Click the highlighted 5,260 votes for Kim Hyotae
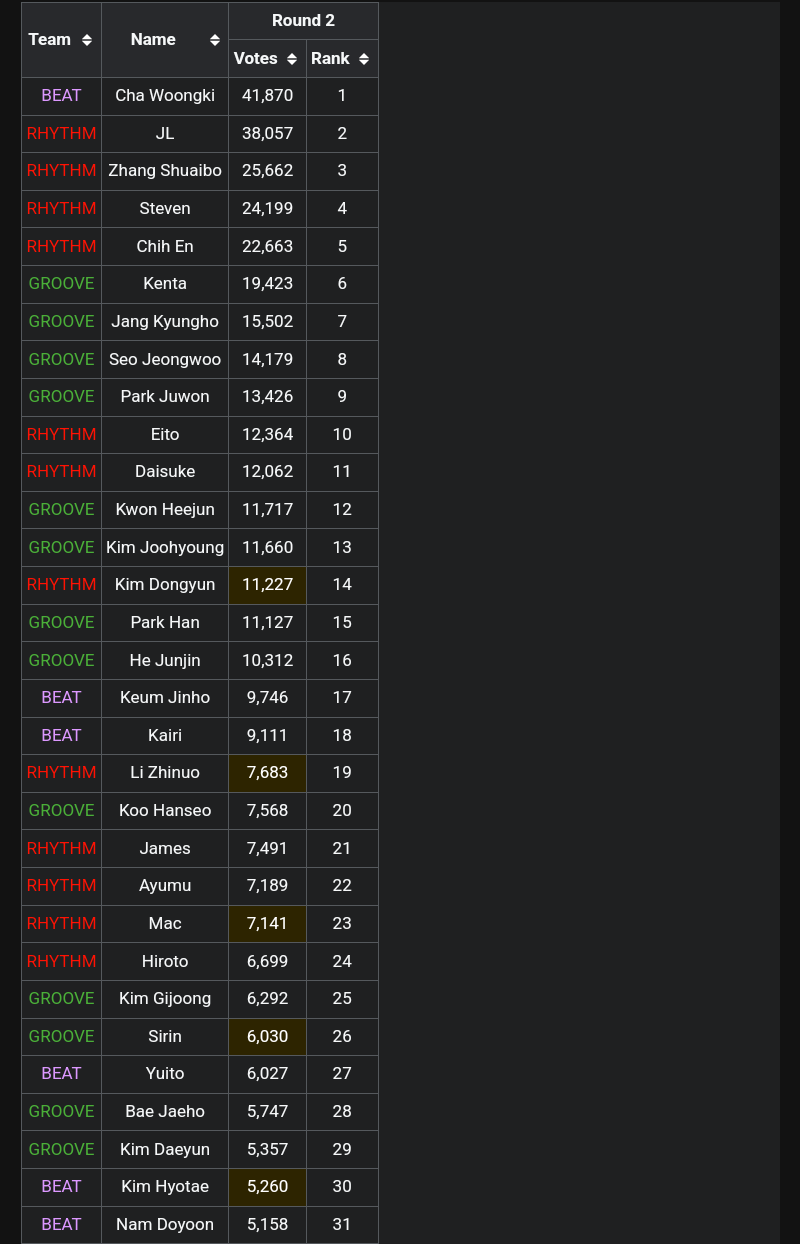 [267, 1187]
